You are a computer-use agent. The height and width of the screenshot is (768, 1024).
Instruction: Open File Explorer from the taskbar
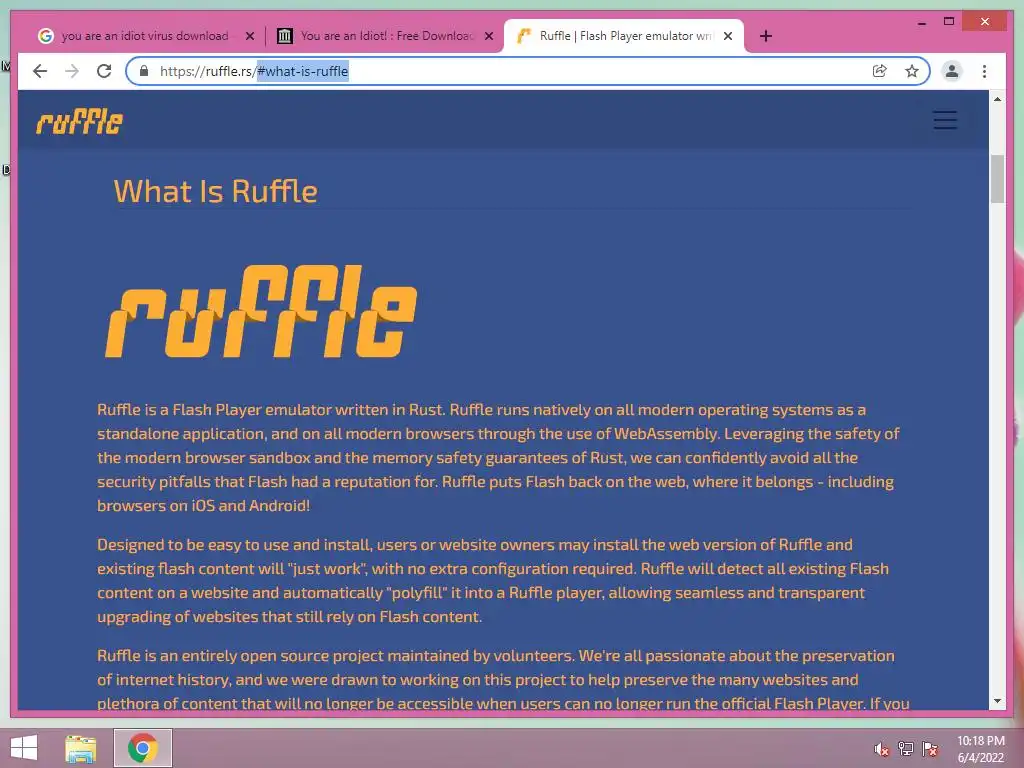tap(81, 748)
